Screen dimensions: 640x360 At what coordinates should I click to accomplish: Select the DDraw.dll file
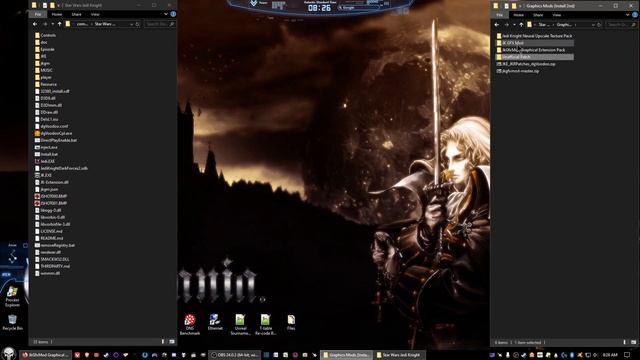click(x=47, y=112)
